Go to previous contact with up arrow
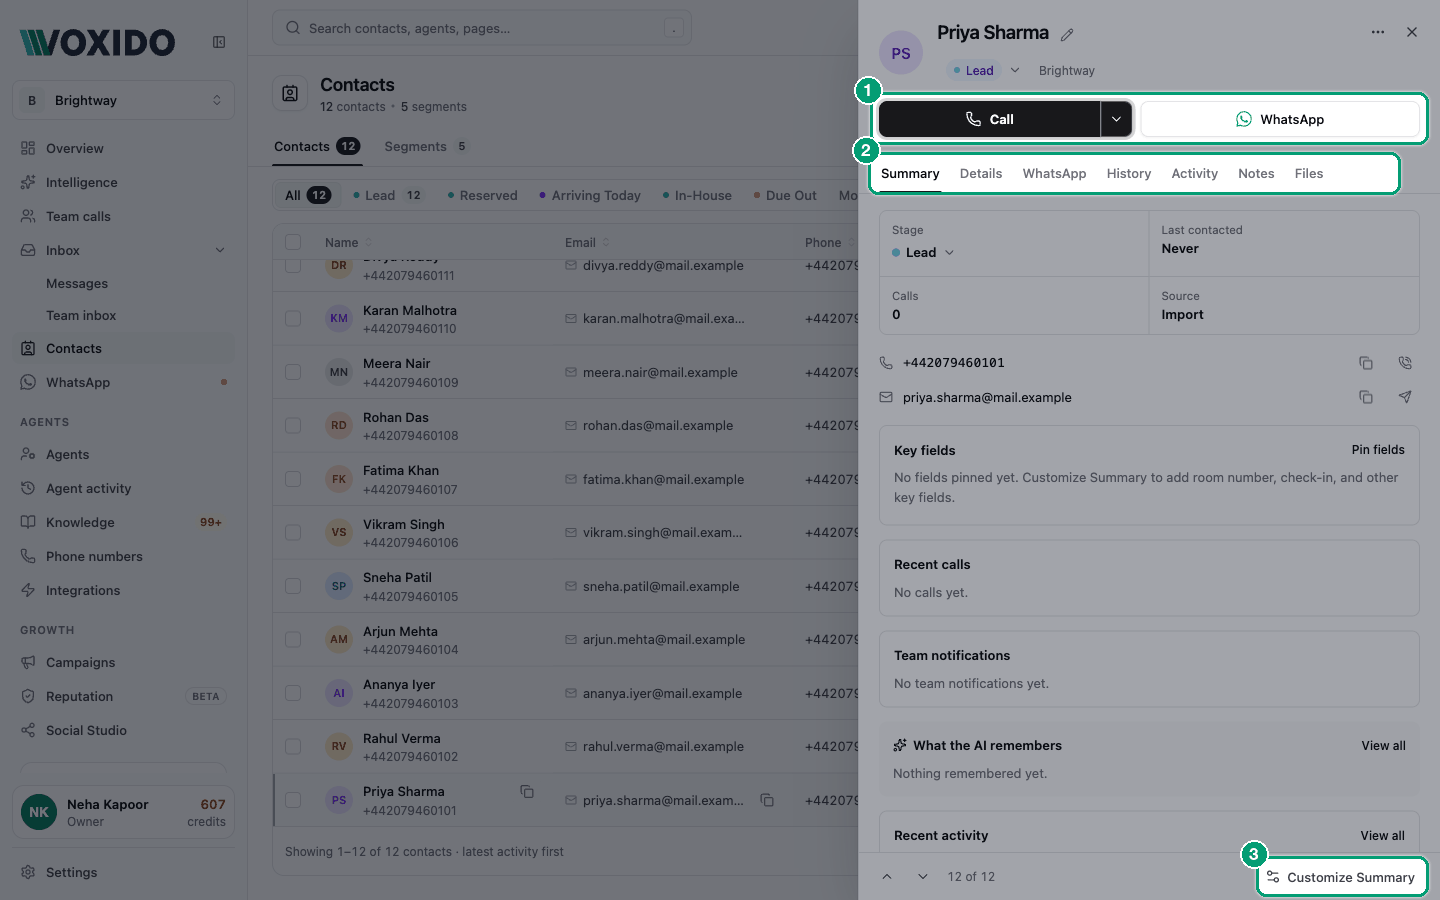Screen dimensions: 1440x900 click(887, 877)
